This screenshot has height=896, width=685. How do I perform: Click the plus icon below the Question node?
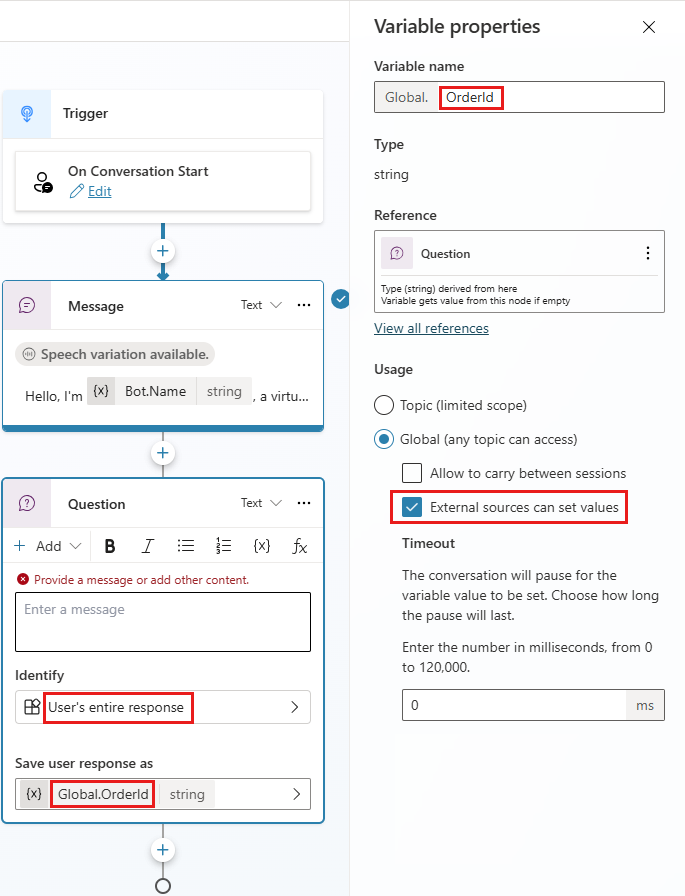coord(162,849)
